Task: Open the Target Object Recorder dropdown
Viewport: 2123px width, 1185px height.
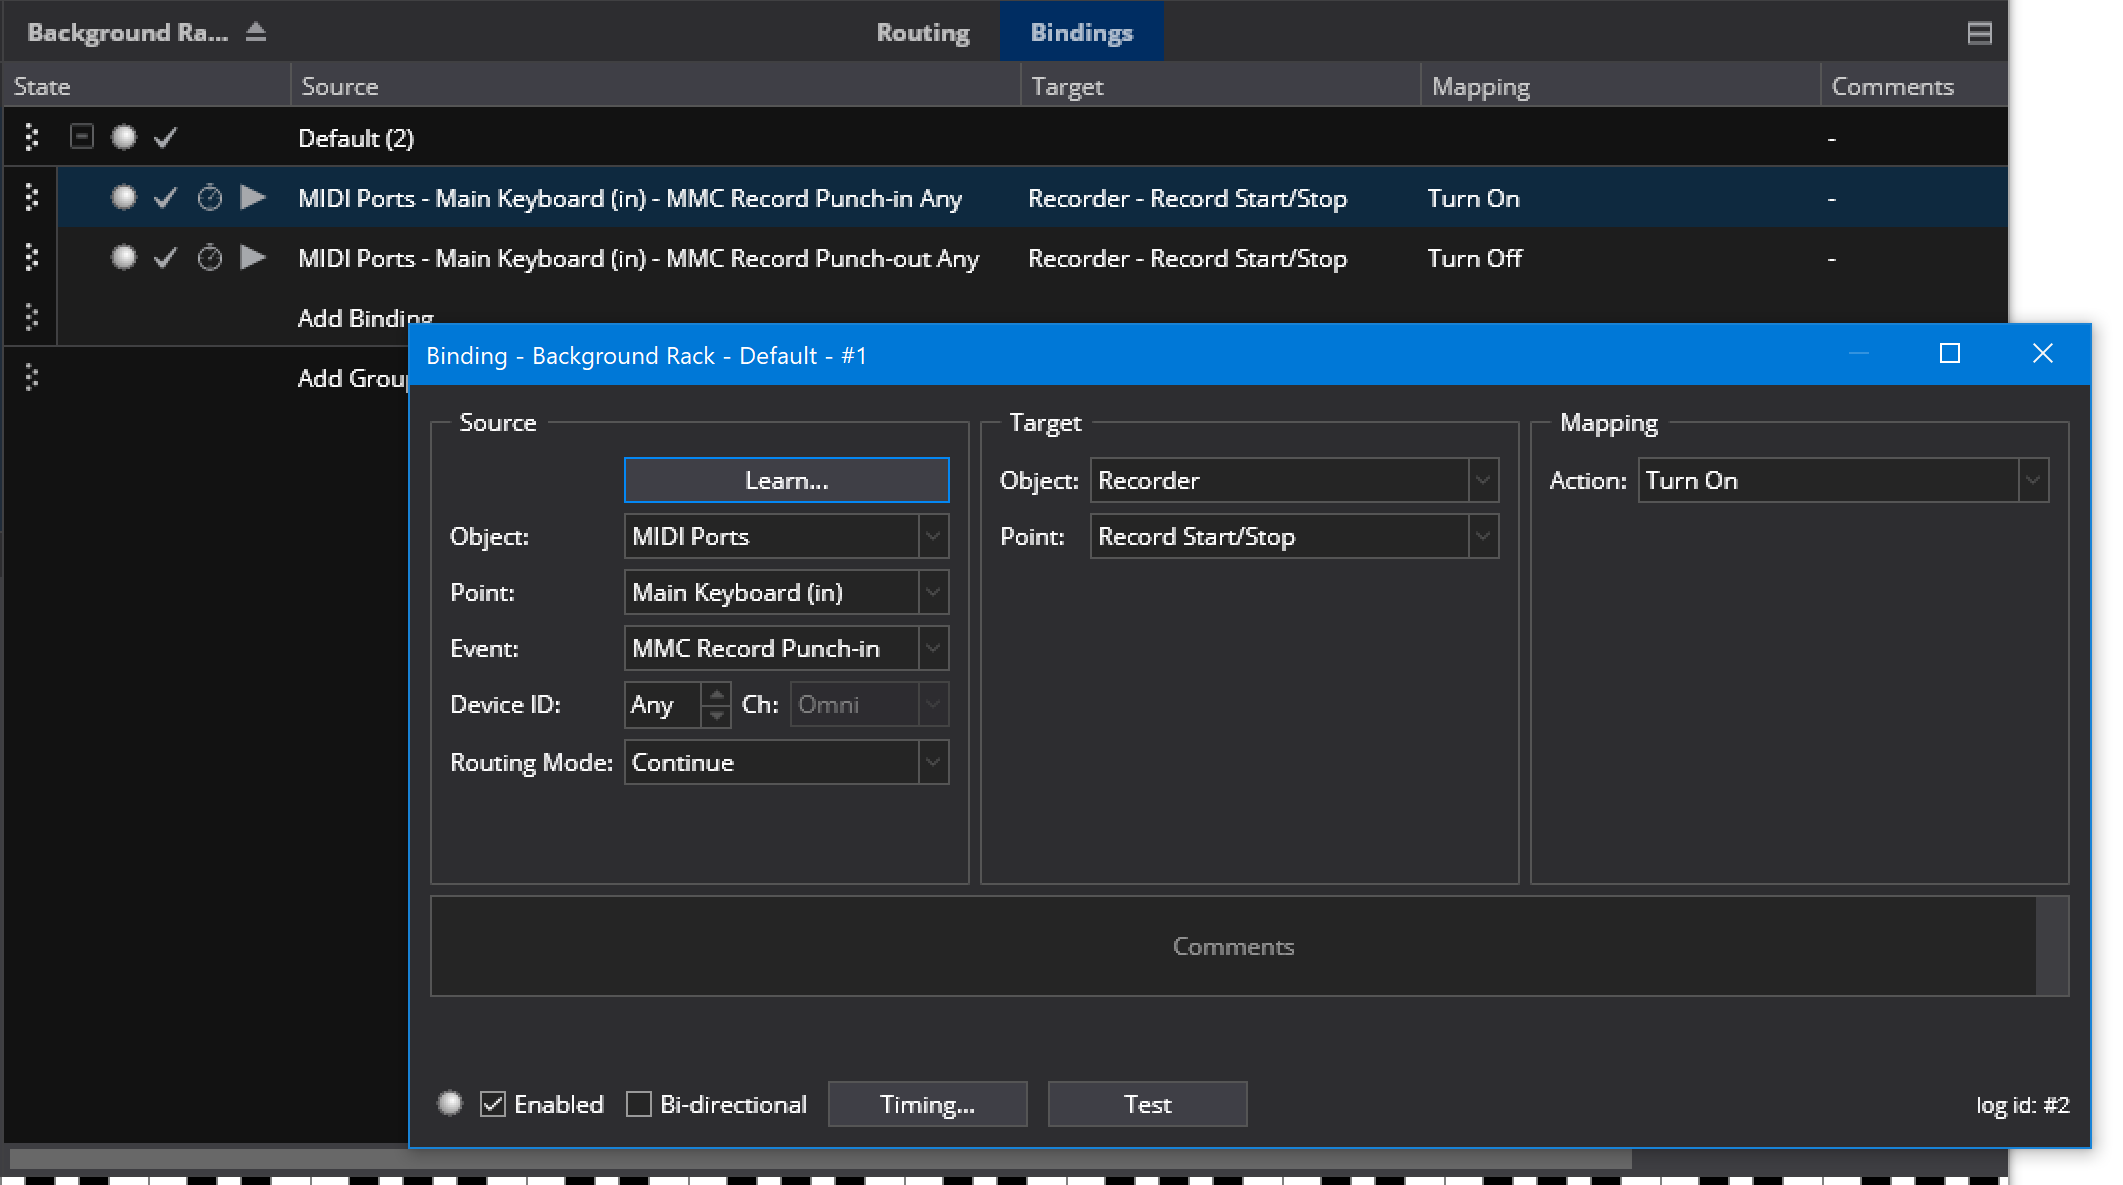Action: [x=1294, y=480]
